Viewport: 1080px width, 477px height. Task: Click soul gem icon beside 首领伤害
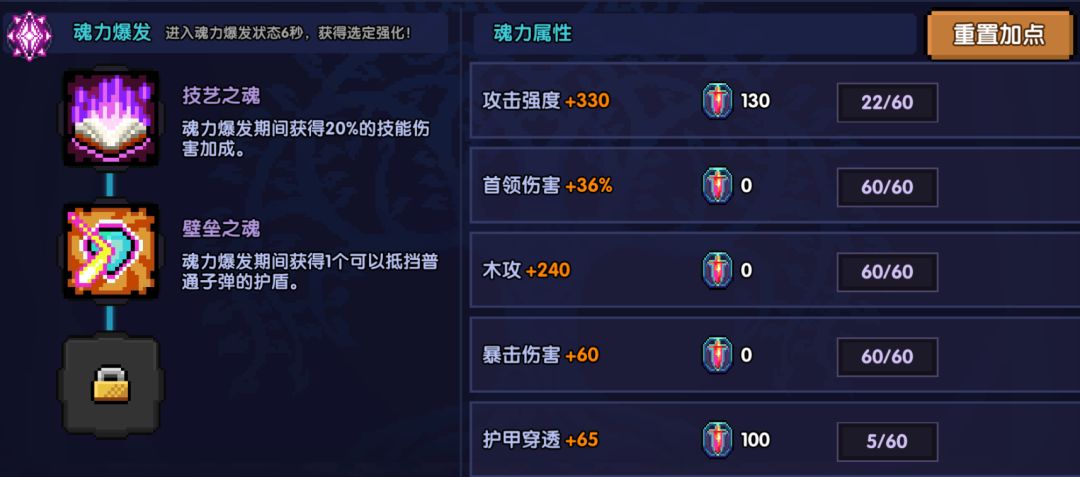716,186
